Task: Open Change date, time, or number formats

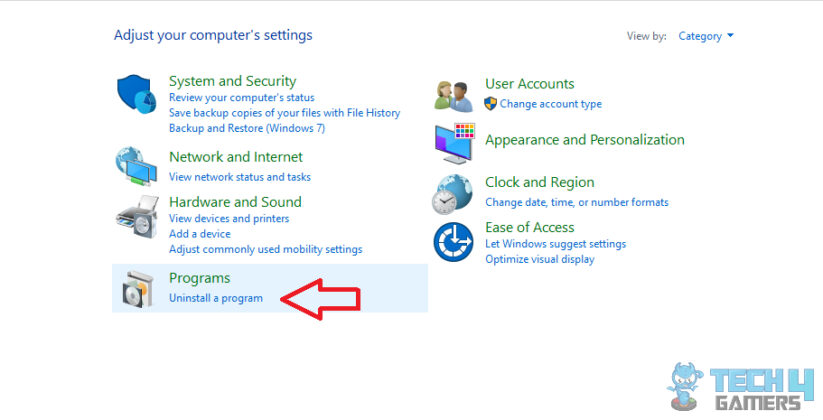Action: tap(576, 202)
